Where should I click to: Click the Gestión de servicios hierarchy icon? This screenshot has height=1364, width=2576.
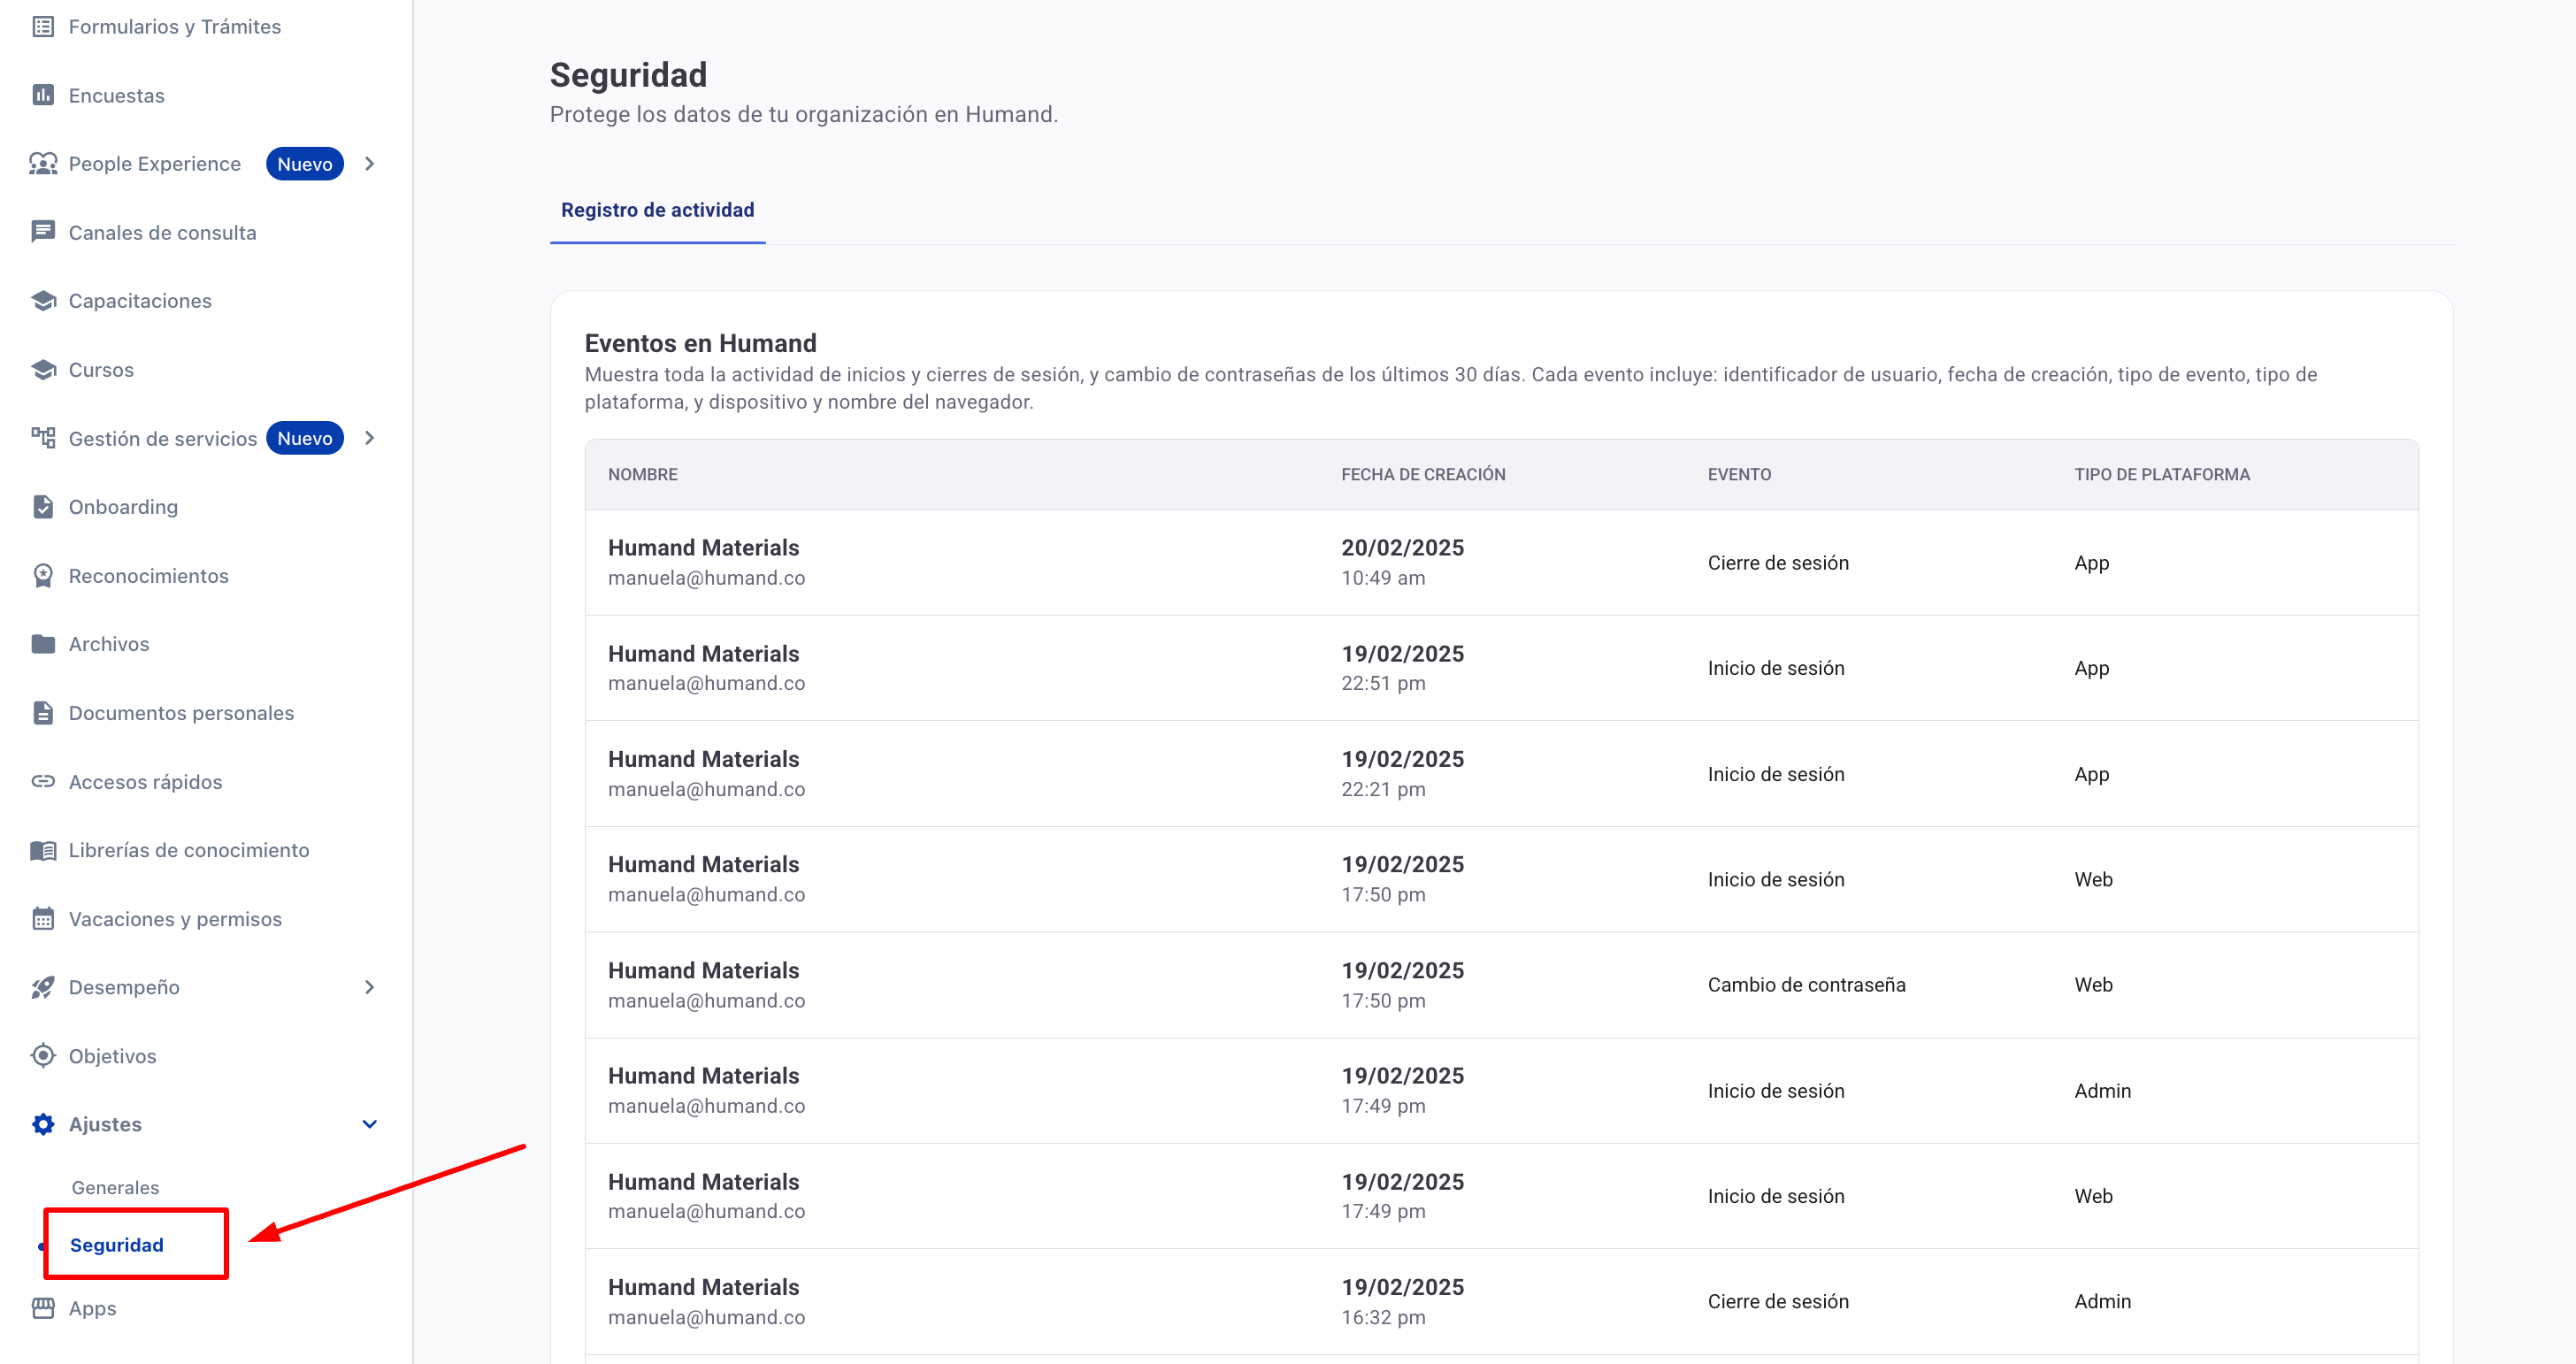click(x=43, y=438)
